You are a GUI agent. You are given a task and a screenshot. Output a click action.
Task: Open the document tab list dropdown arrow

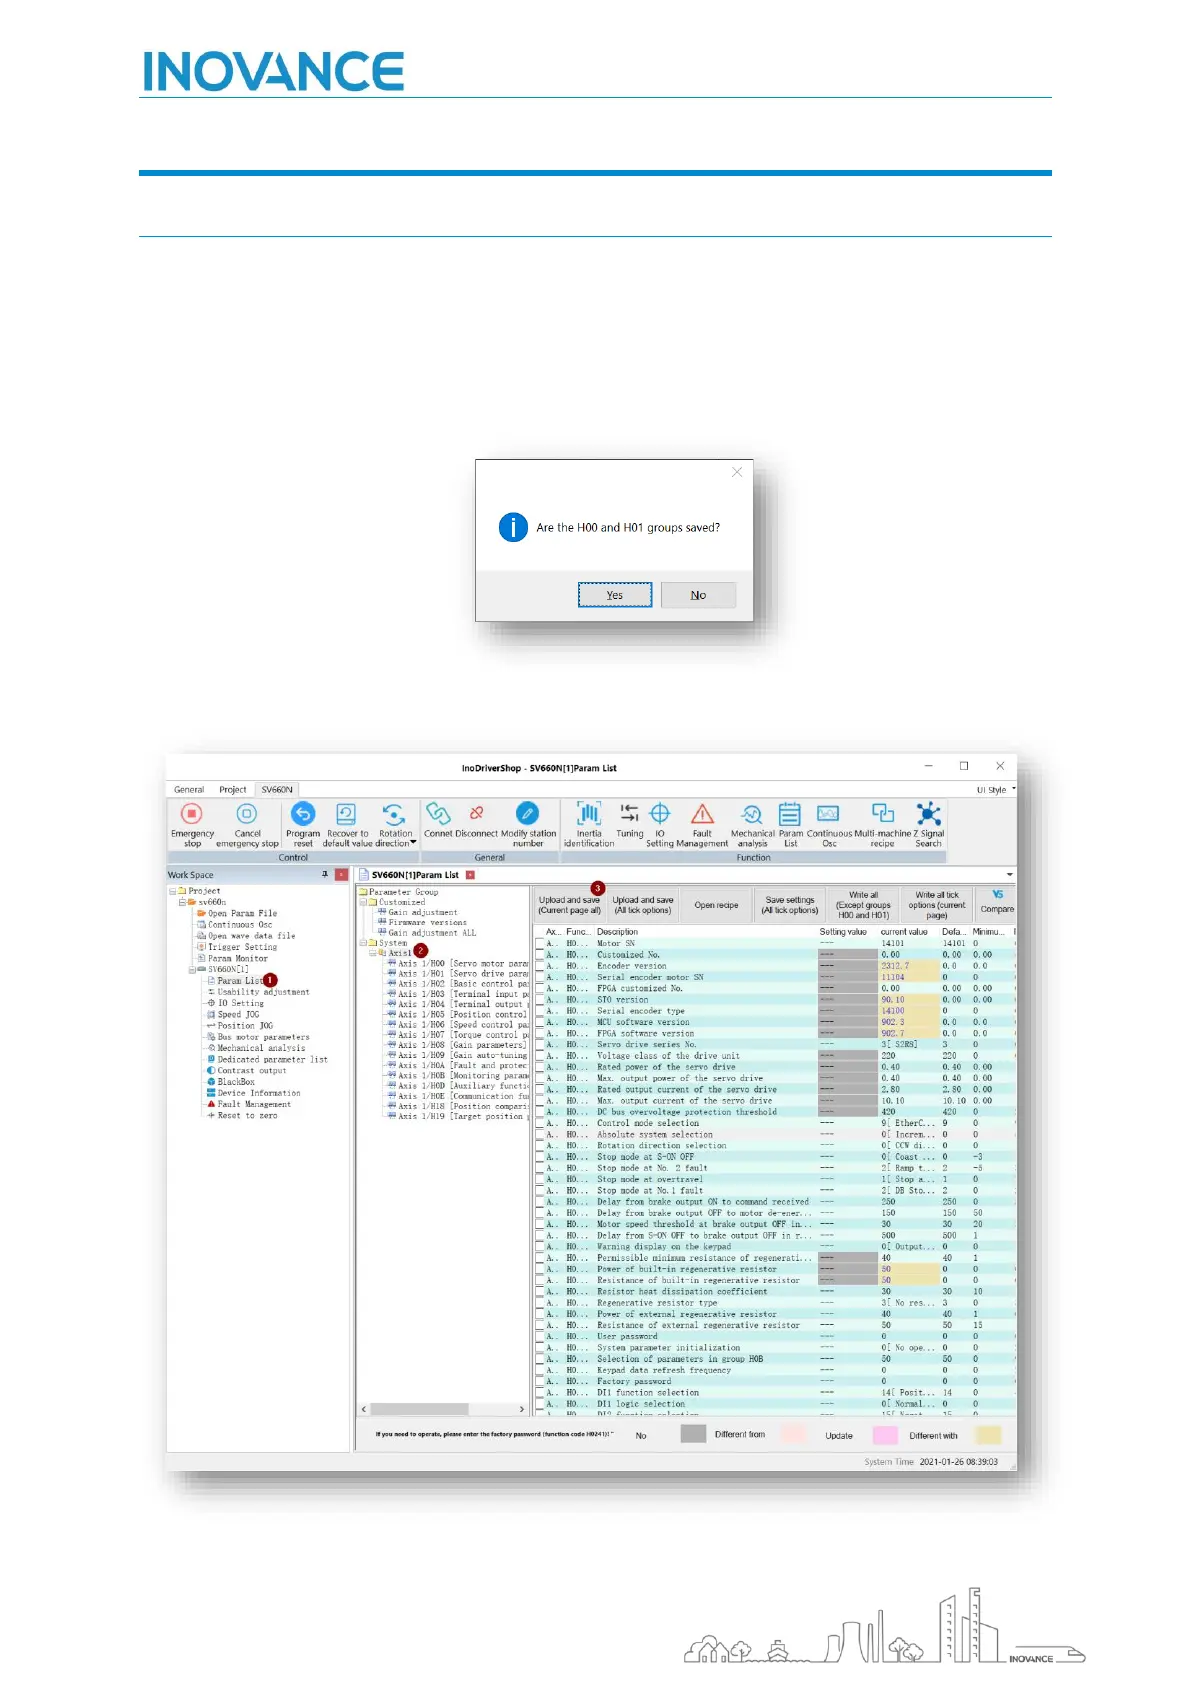tap(1009, 875)
